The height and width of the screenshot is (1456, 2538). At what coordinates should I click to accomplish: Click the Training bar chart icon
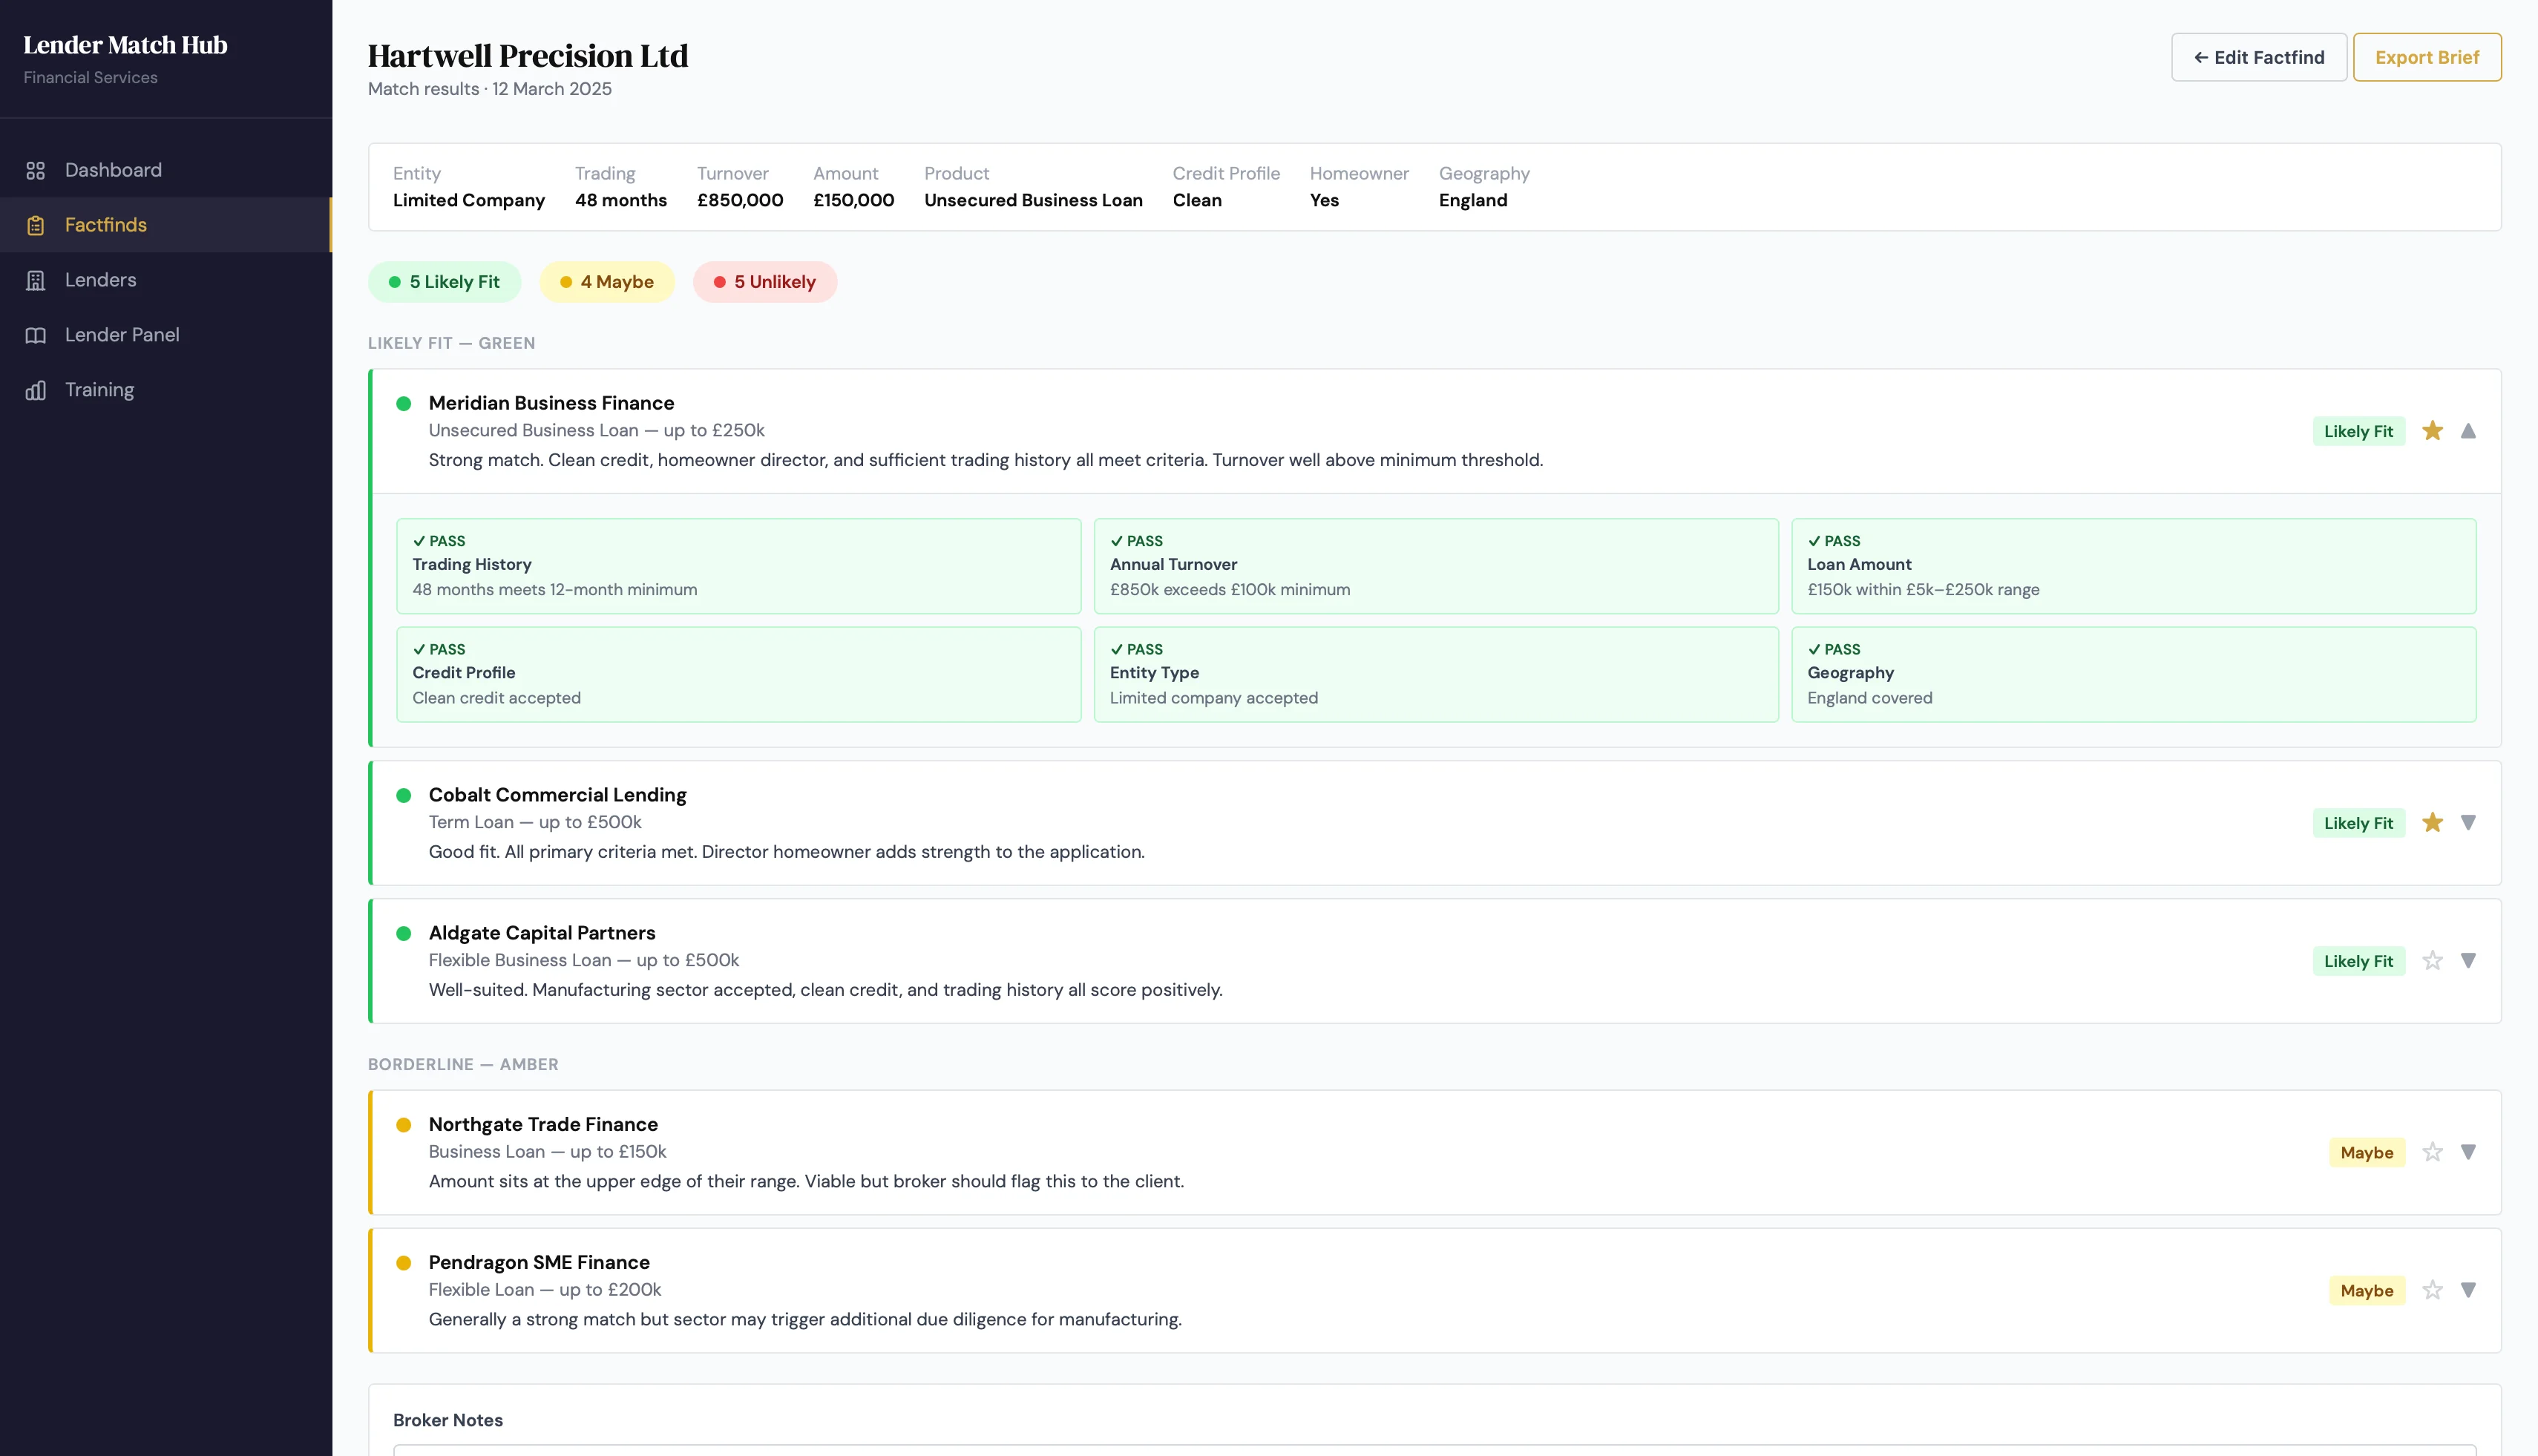tap(36, 390)
